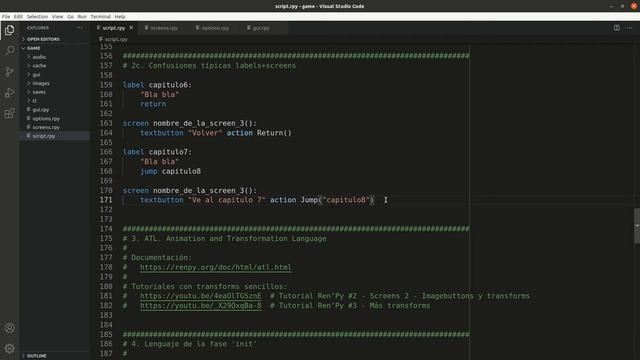Open the Accounts menu icon
Screen dimensions: 640x360
[x=9, y=328]
